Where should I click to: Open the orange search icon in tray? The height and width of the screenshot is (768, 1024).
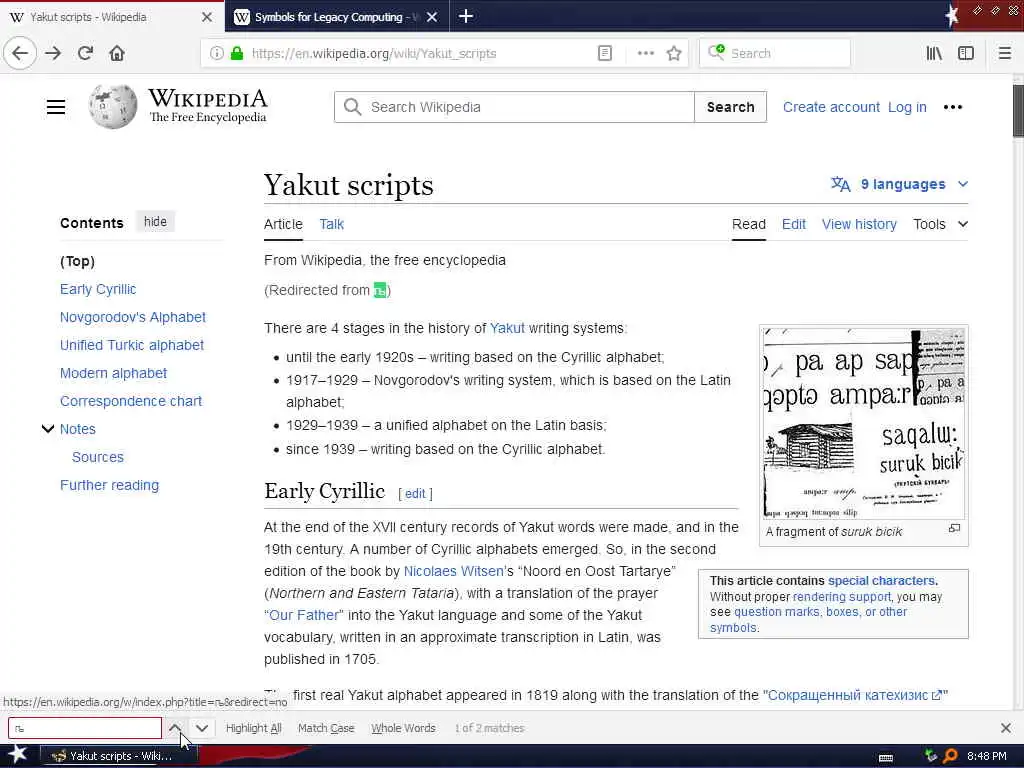pos(950,756)
